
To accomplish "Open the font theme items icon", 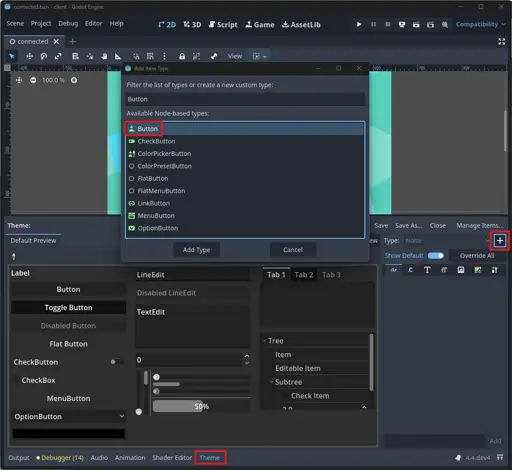I will coord(427,270).
